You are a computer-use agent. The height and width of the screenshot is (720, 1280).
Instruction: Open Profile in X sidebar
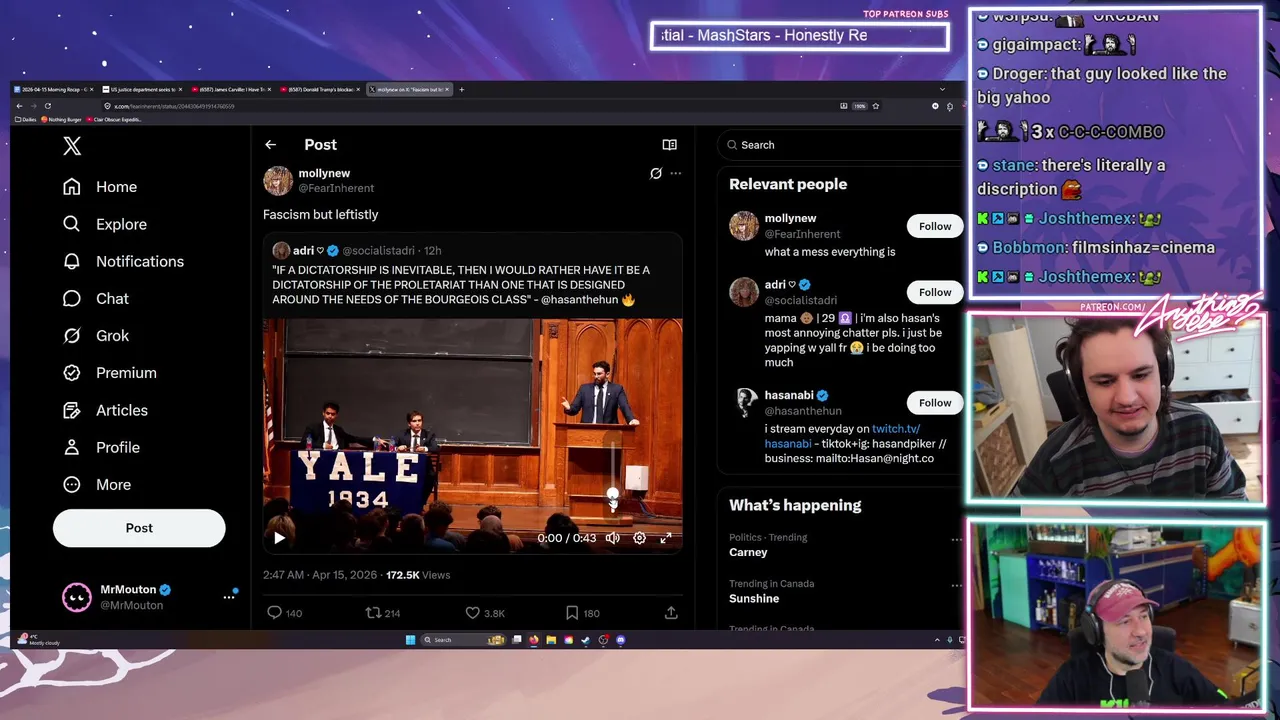pos(101,447)
